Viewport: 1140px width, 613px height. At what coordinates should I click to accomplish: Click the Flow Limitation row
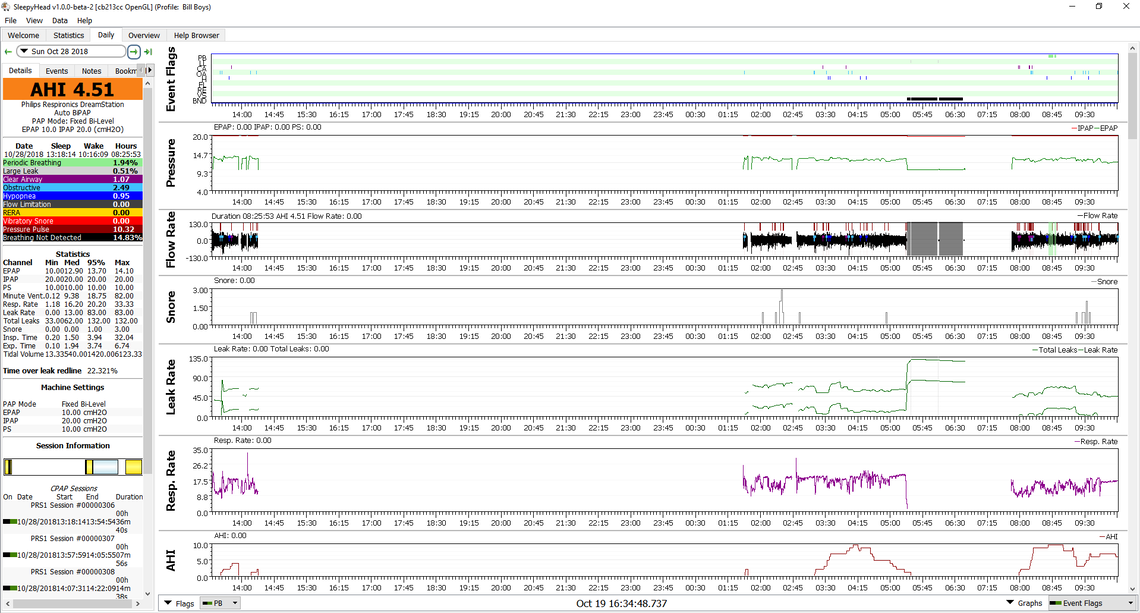coord(72,204)
